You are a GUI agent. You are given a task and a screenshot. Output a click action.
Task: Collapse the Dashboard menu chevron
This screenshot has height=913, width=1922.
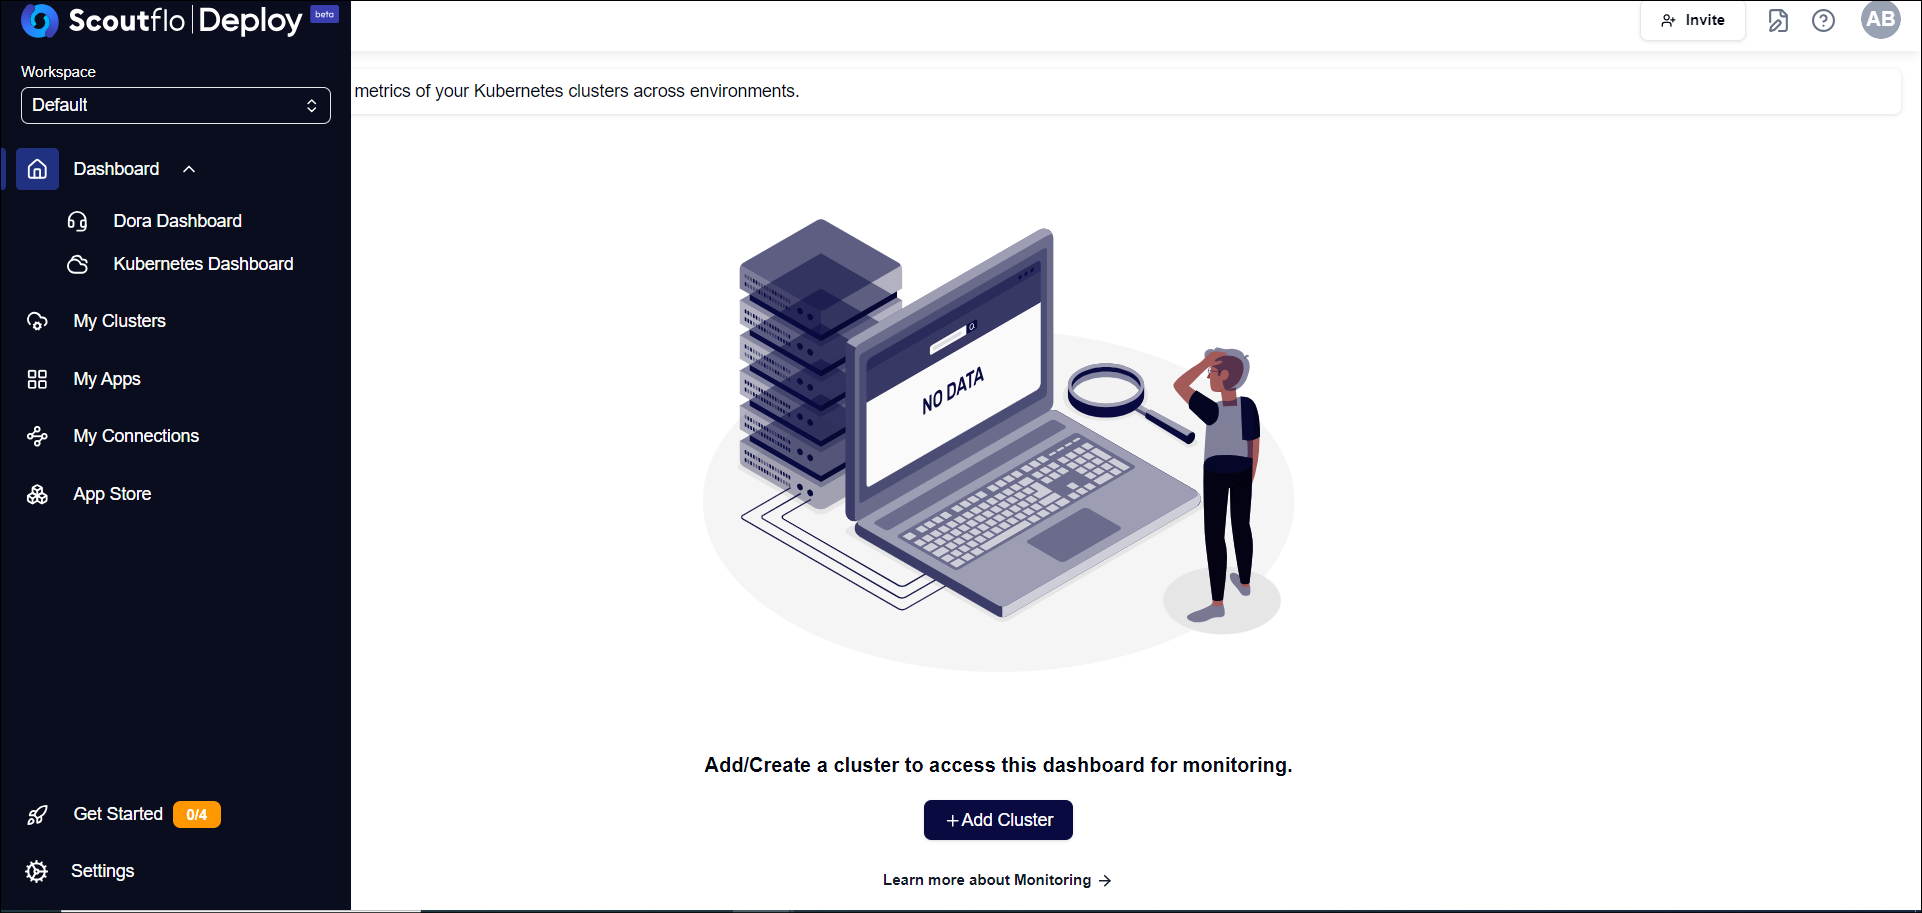(189, 169)
